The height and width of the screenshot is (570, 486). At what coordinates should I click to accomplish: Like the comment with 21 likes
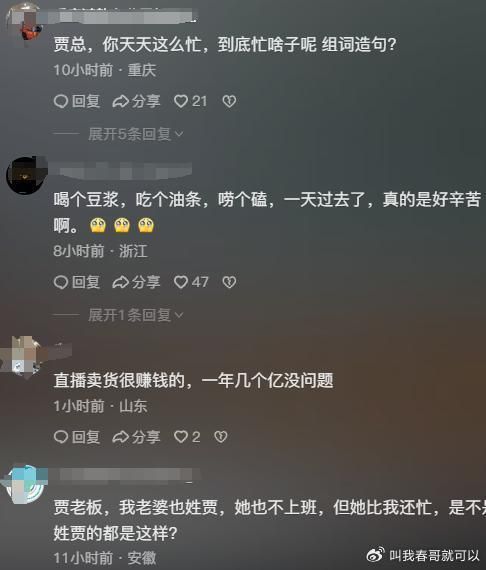[x=190, y=101]
